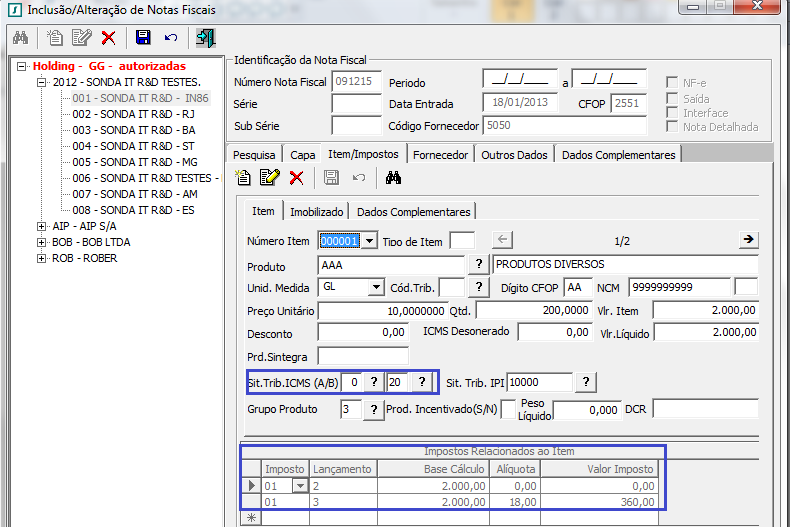Toggle the Nota Detalhada checkbox
Viewport: 790px width, 527px height.
[x=674, y=127]
